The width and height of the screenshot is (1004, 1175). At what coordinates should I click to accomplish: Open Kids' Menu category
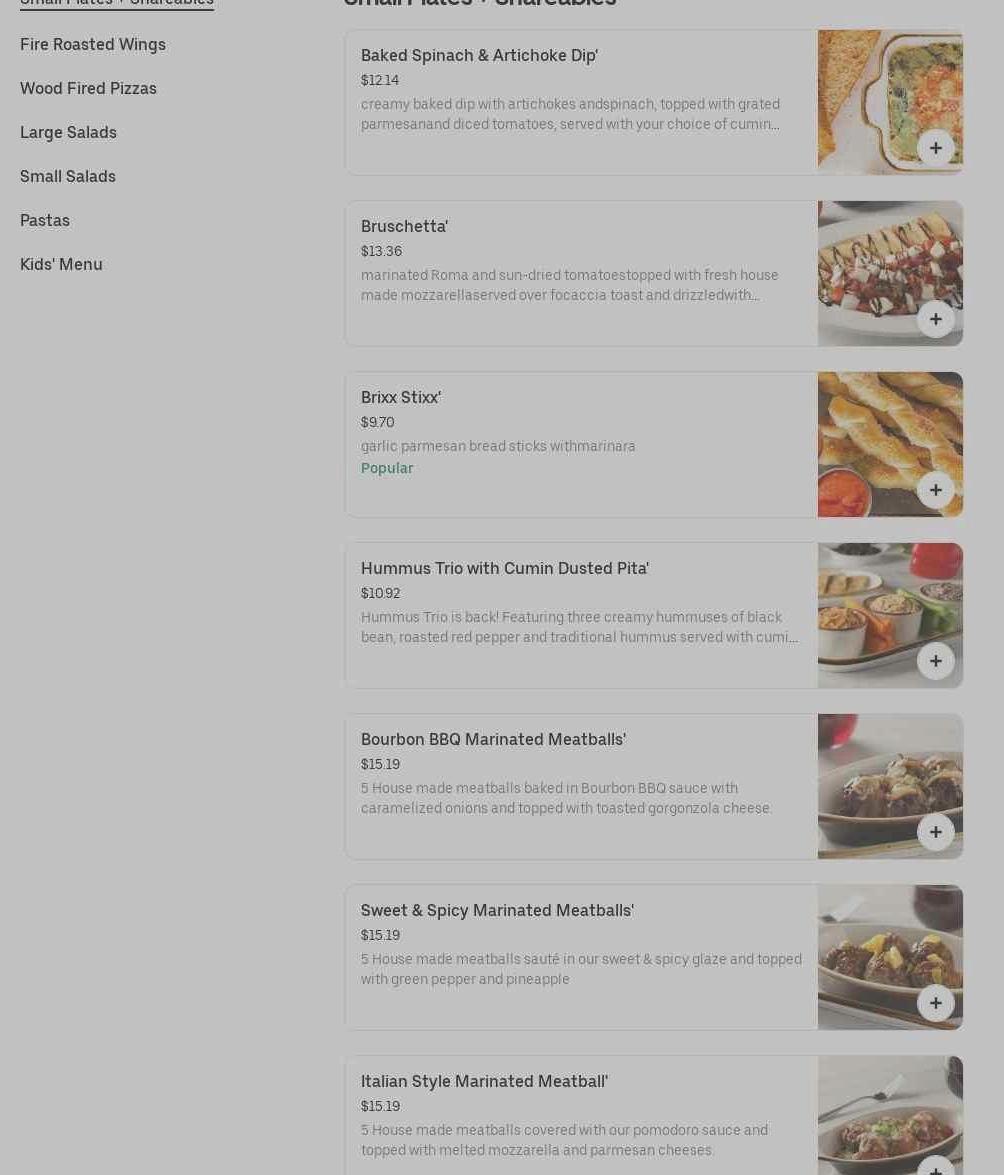[61, 265]
